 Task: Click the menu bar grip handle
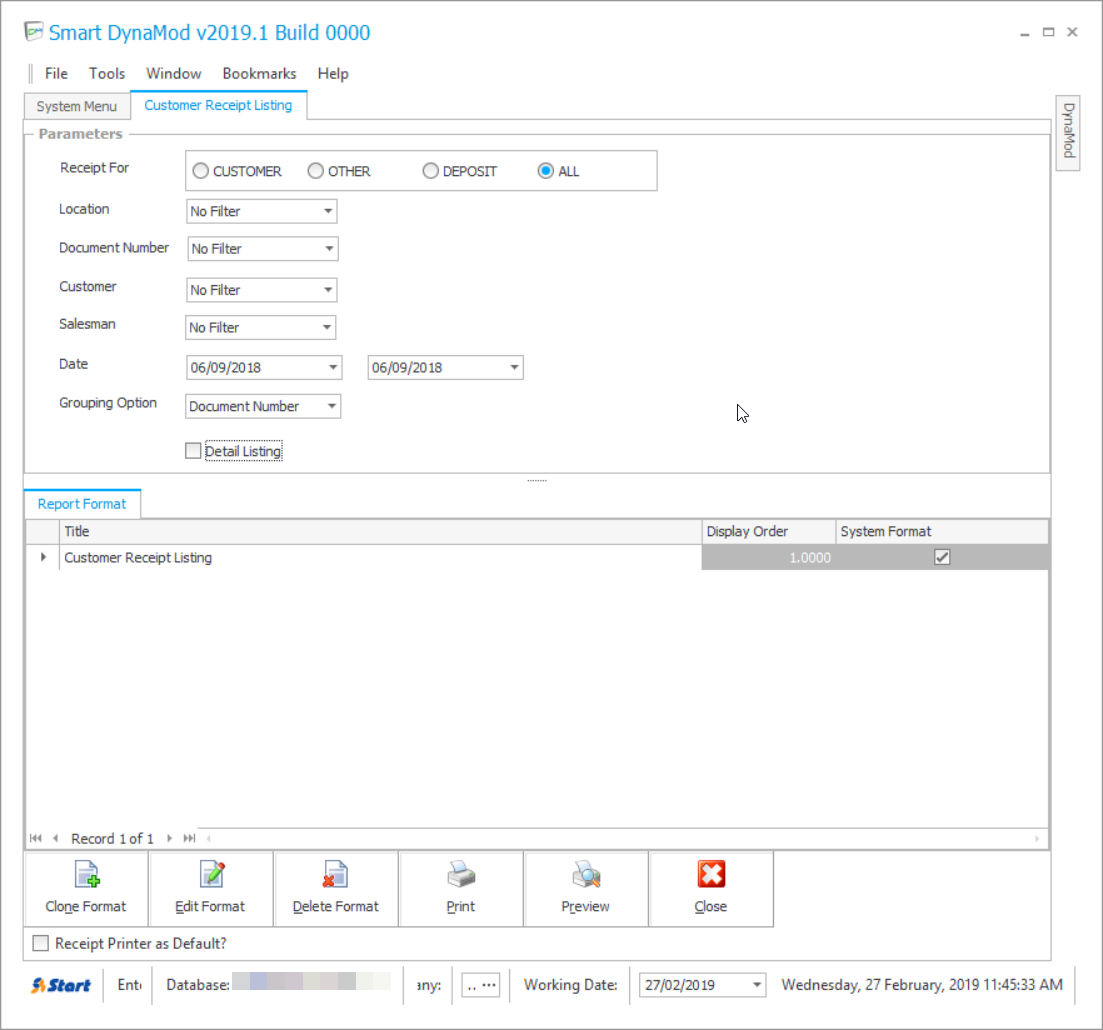(x=31, y=73)
